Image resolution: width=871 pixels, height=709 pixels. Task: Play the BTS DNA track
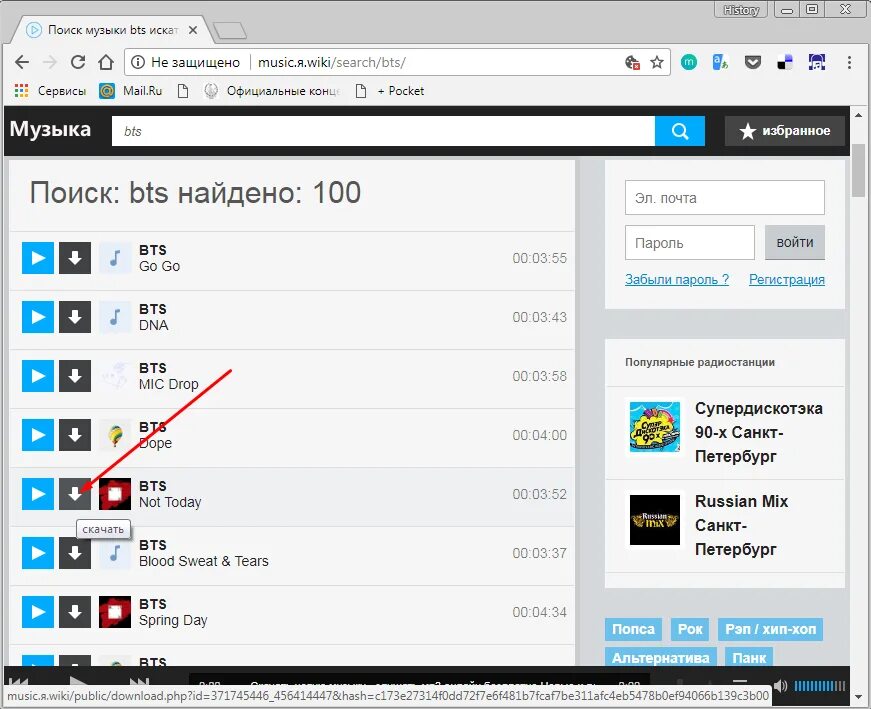tap(38, 317)
